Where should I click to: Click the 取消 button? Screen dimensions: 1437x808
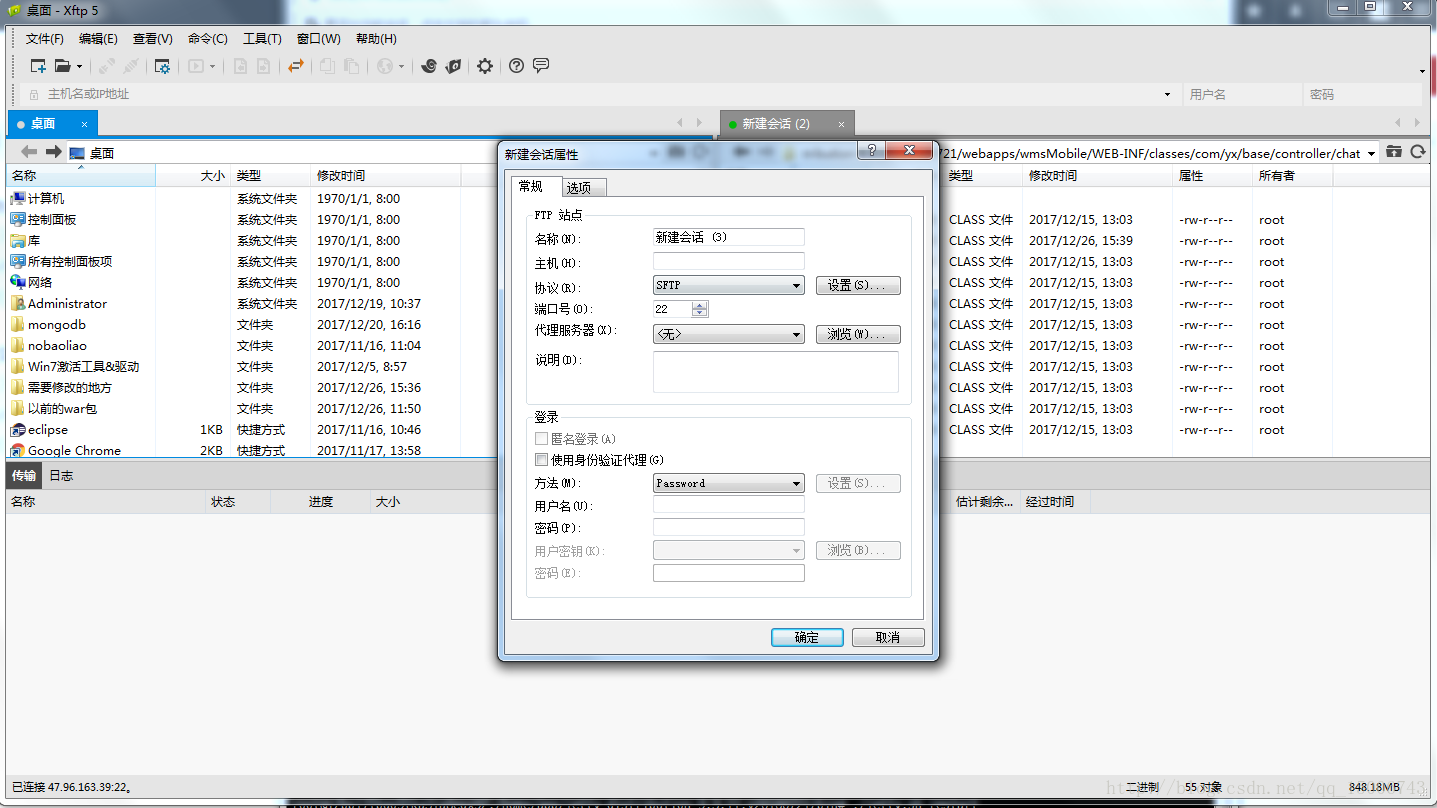888,637
